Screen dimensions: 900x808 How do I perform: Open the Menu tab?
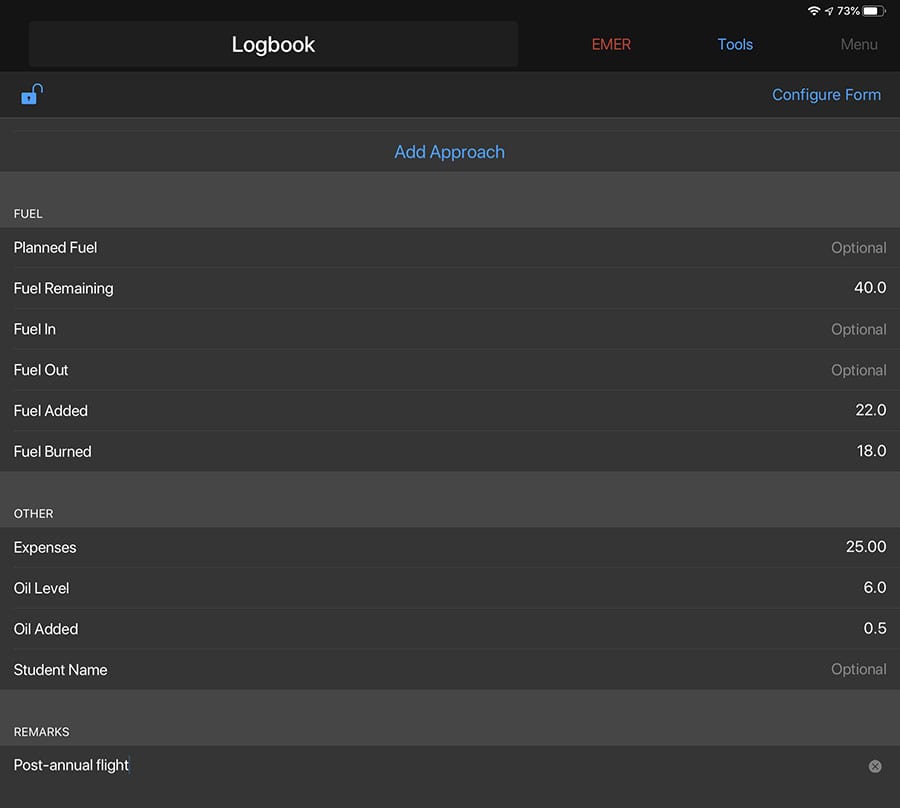click(859, 44)
